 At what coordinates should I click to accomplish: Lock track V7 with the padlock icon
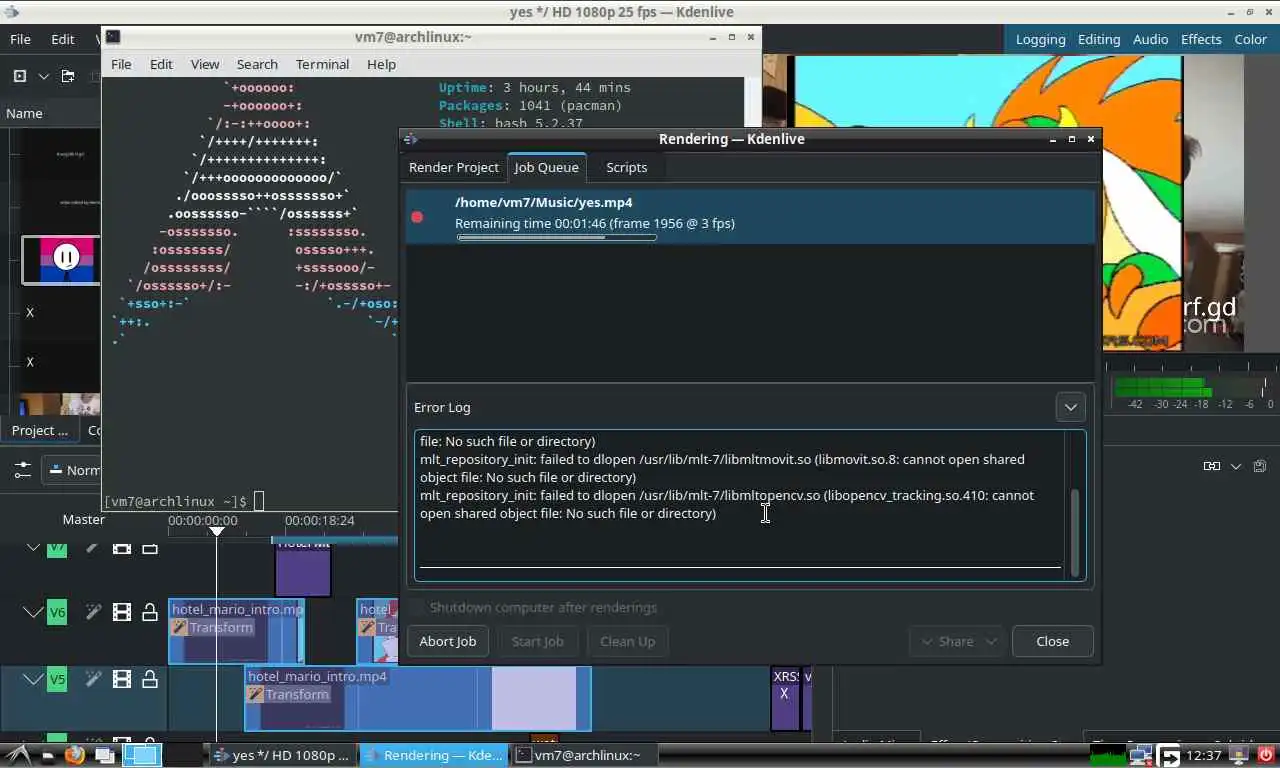point(150,548)
